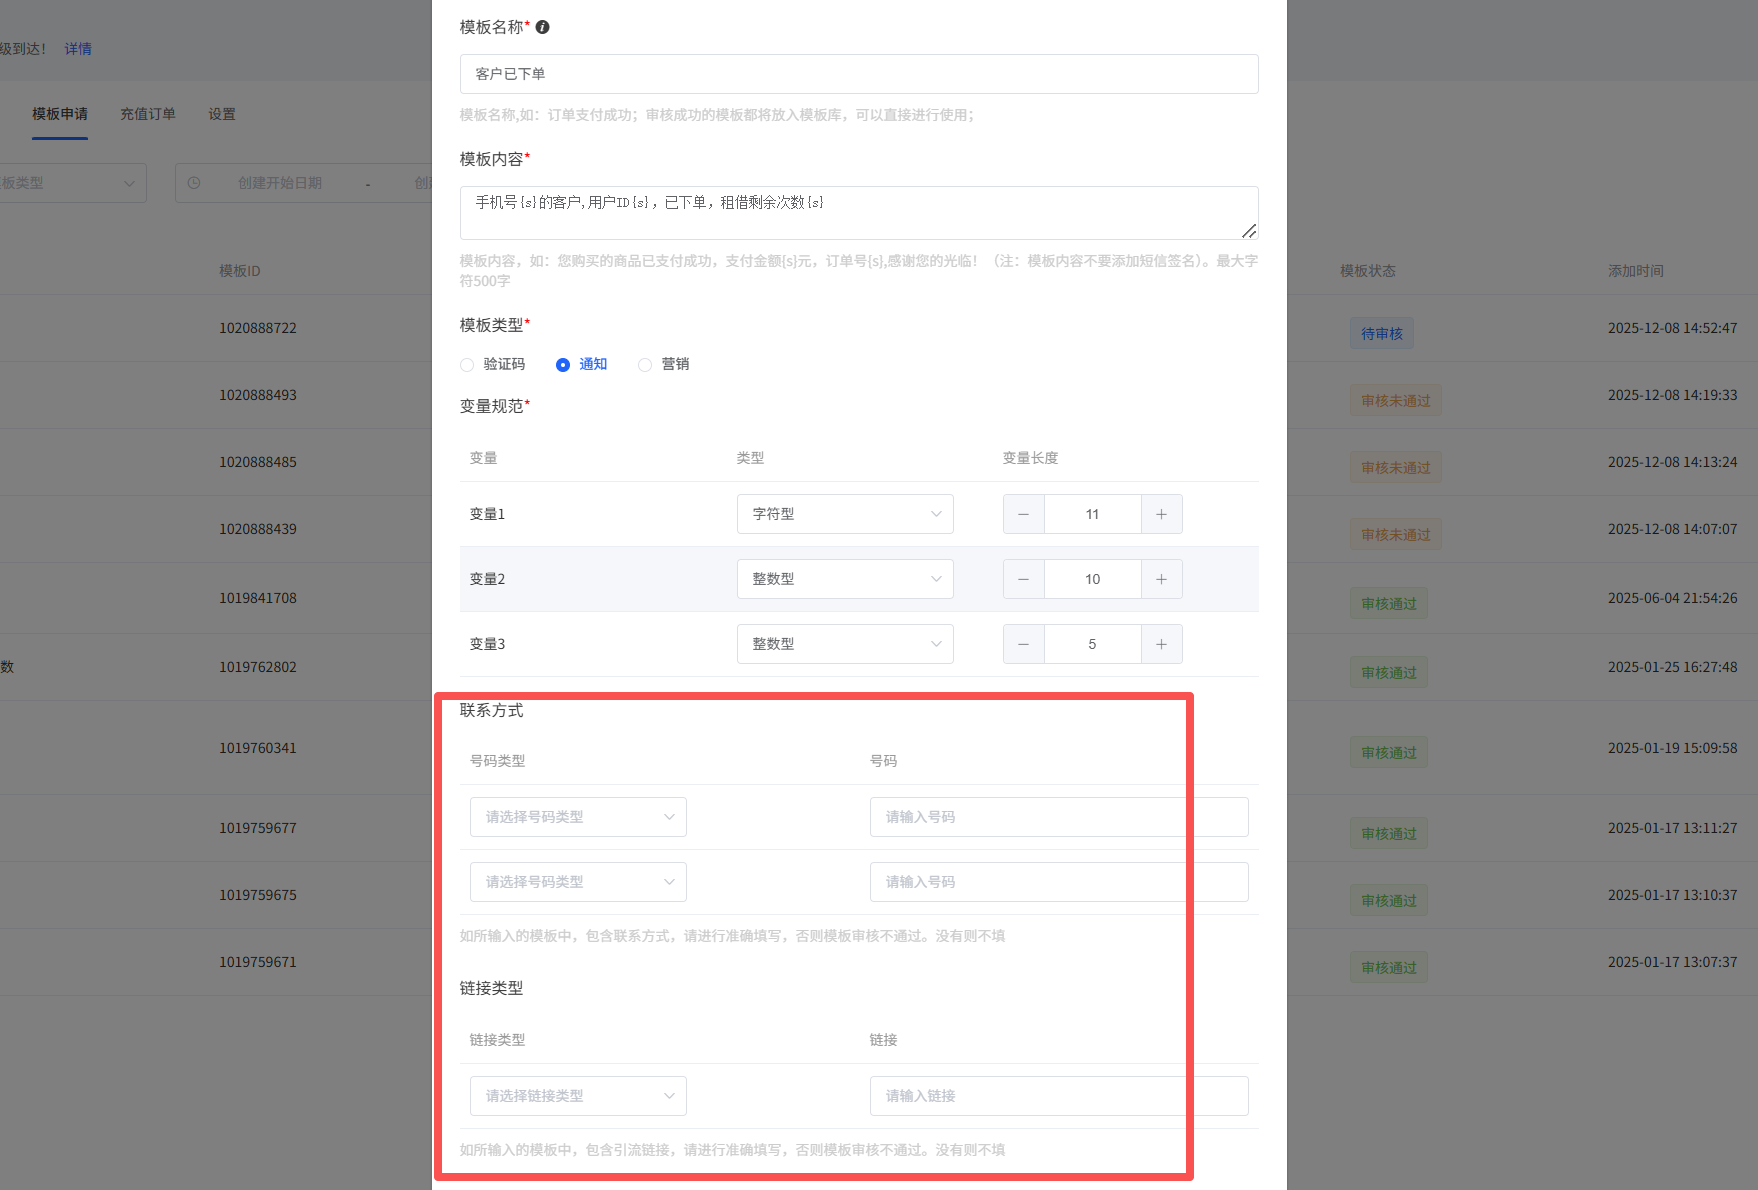
Task: Open the 请选择链接类型 dropdown
Action: [x=578, y=1096]
